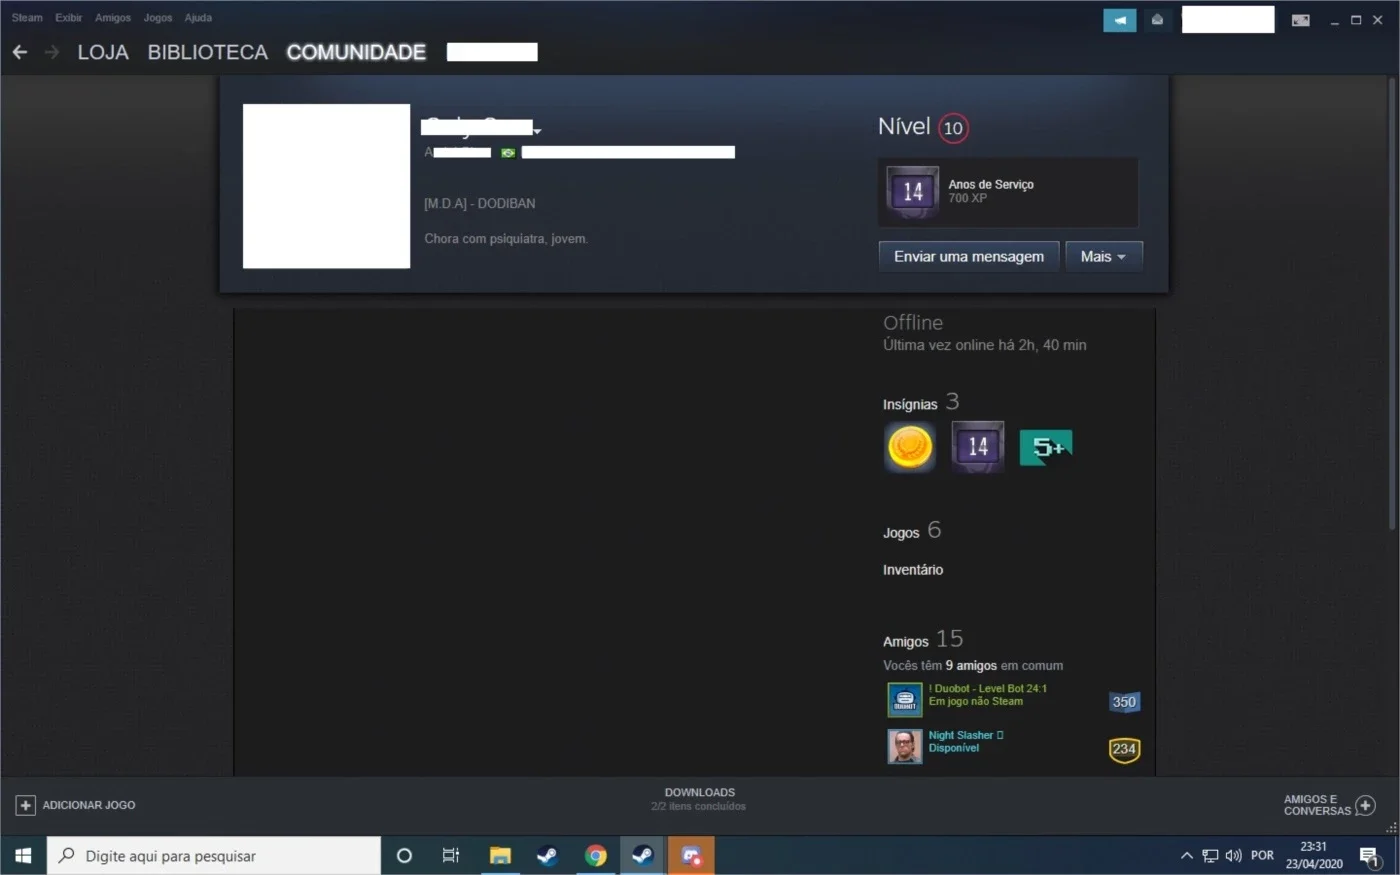The image size is (1400, 875).
Task: Open the Jogos menu in menu bar
Action: pyautogui.click(x=158, y=18)
